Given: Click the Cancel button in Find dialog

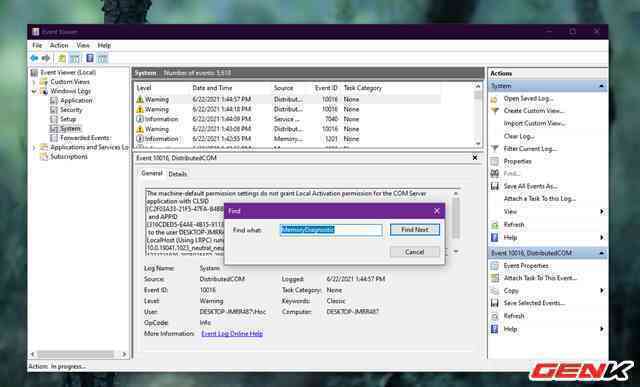Looking at the screenshot, I should pyautogui.click(x=415, y=252).
